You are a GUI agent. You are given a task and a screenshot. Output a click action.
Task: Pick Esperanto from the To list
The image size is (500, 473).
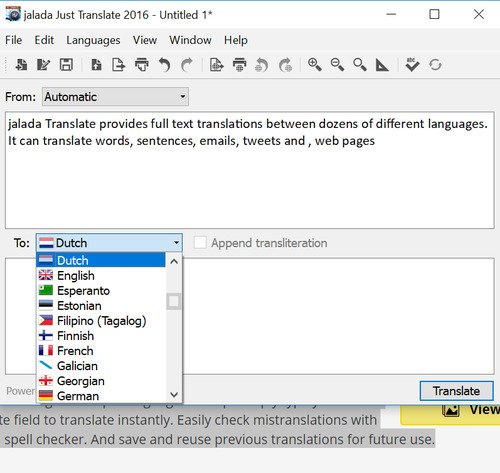pyautogui.click(x=101, y=290)
